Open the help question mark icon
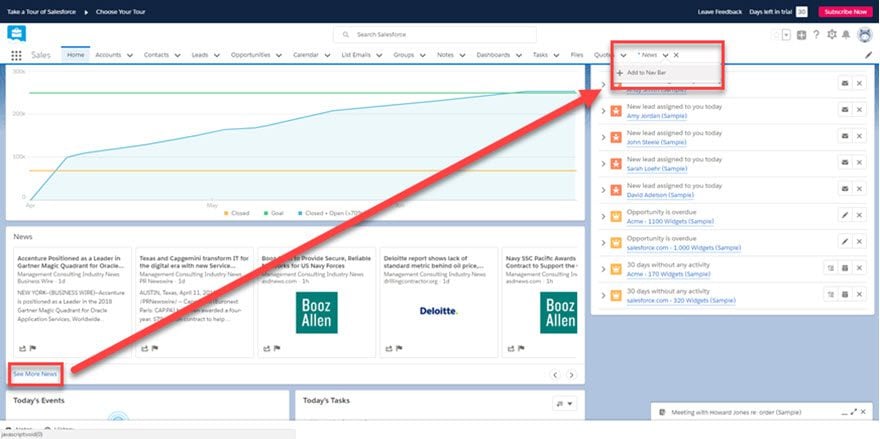880x439 pixels. pos(816,35)
